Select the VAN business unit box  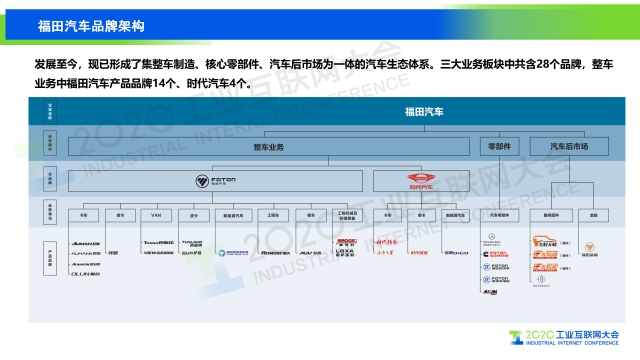[x=156, y=216]
